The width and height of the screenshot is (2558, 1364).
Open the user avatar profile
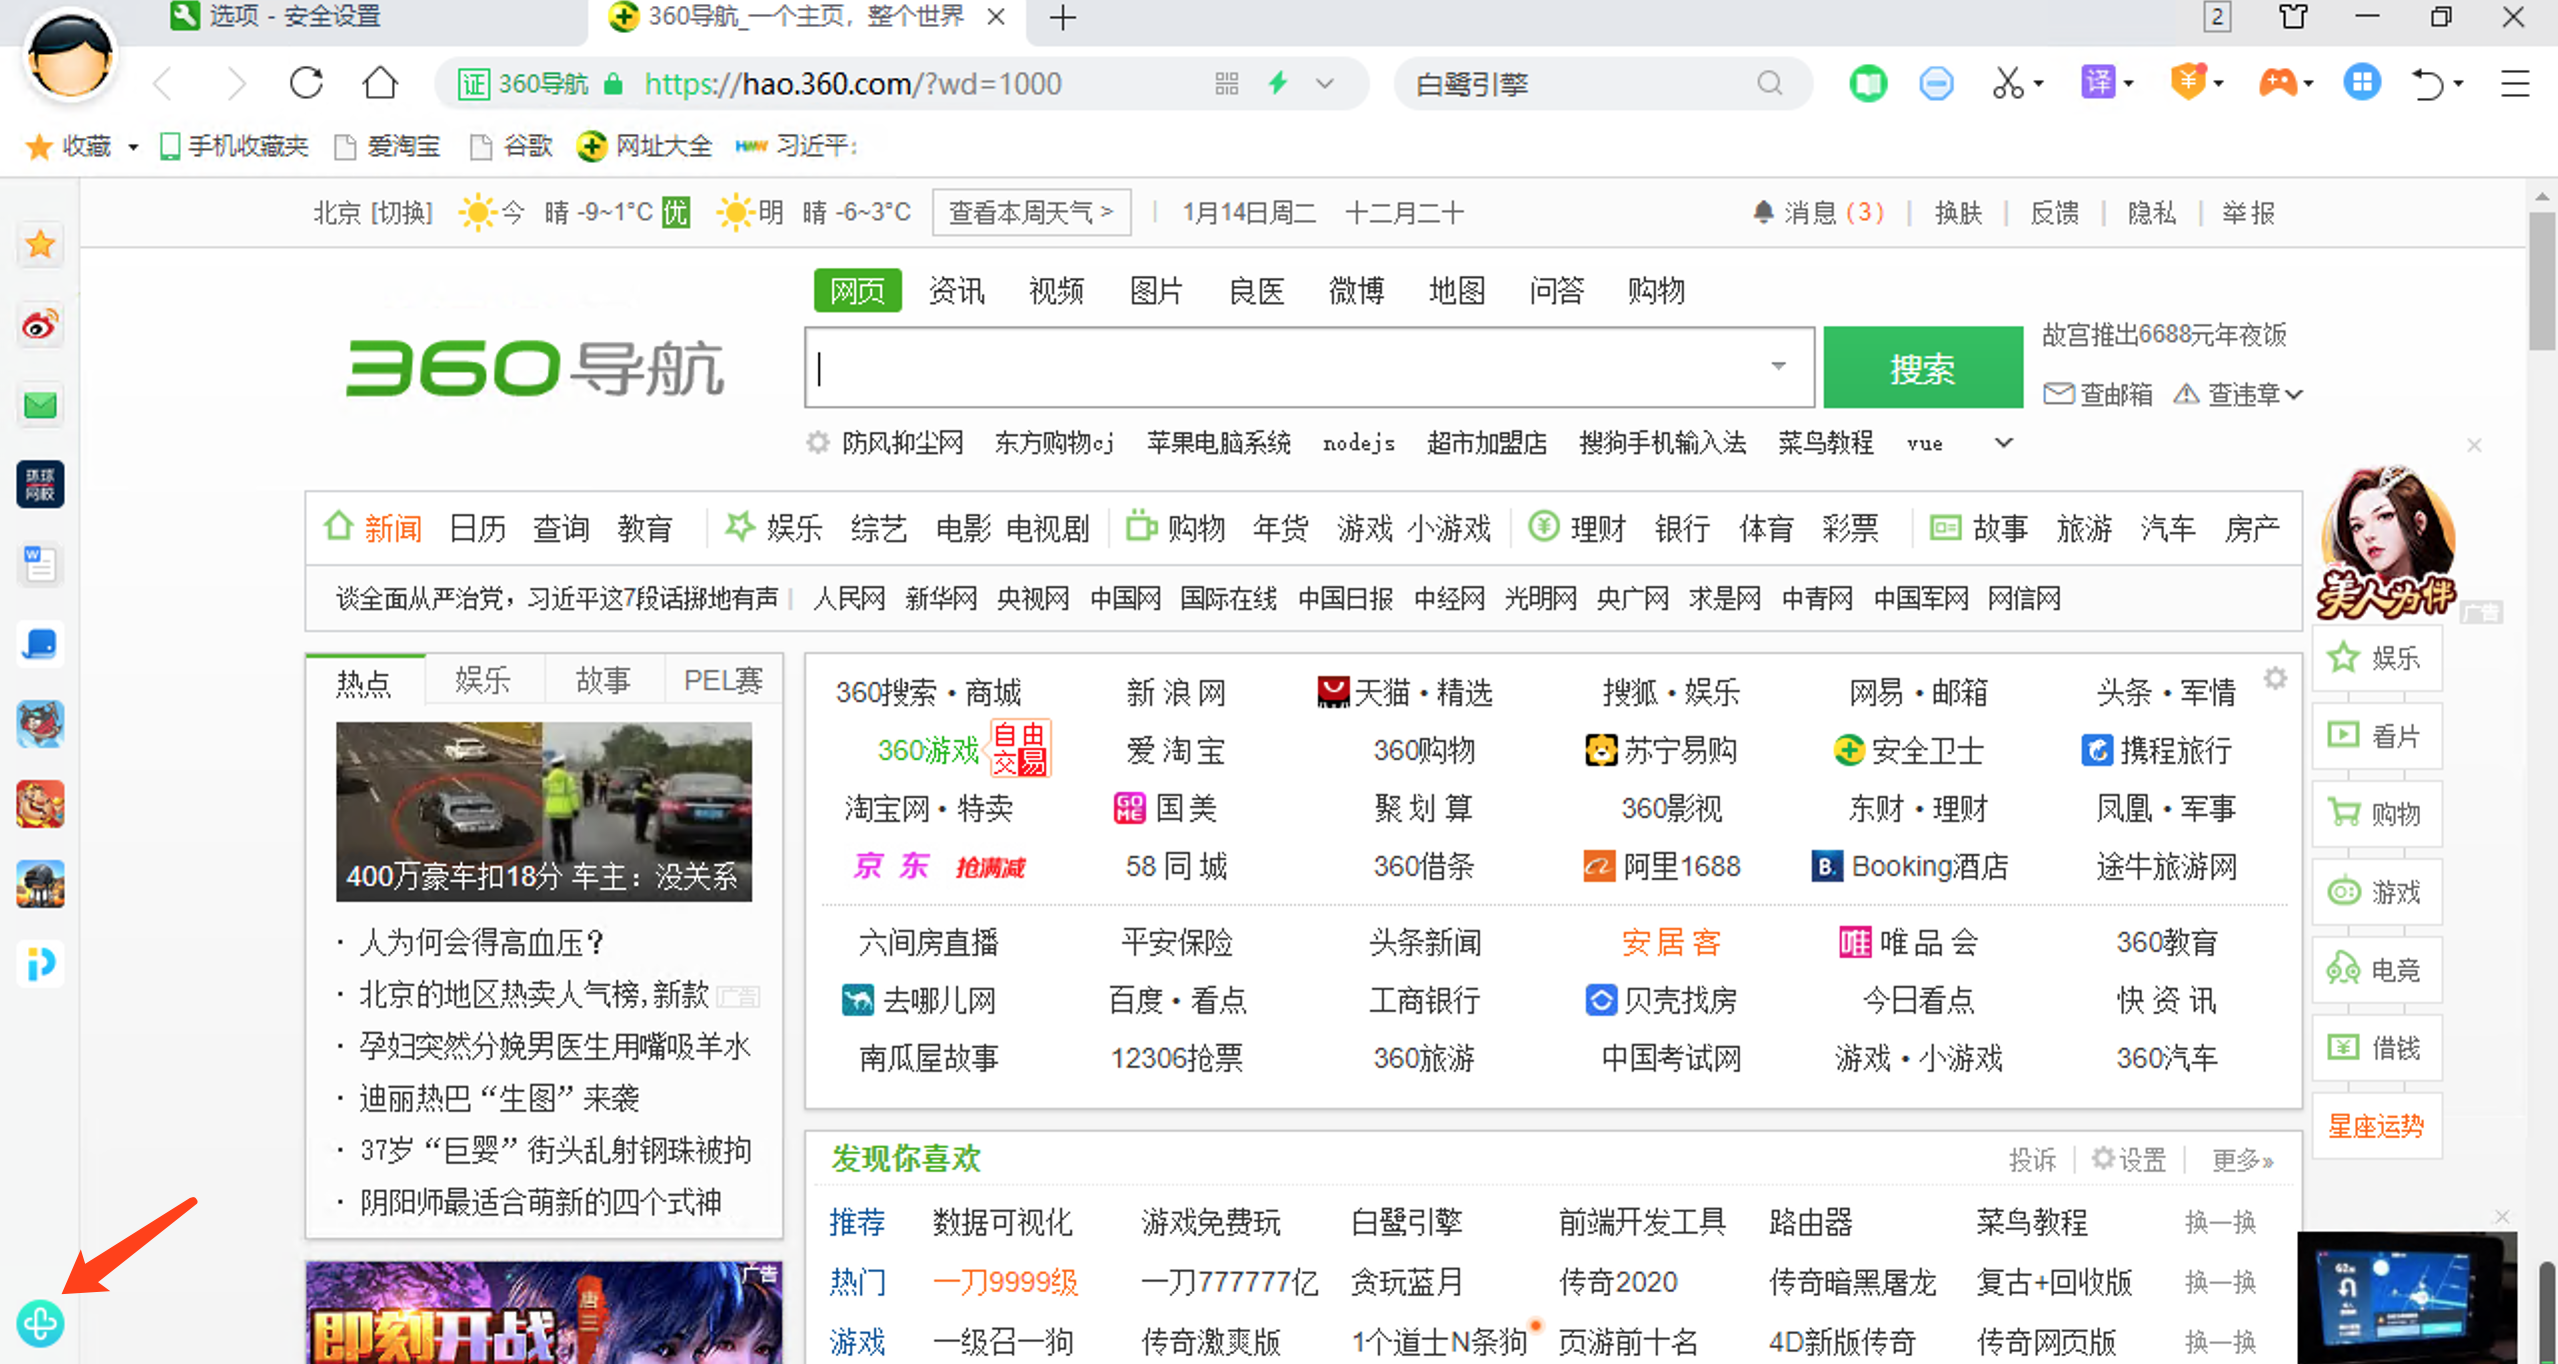70,55
